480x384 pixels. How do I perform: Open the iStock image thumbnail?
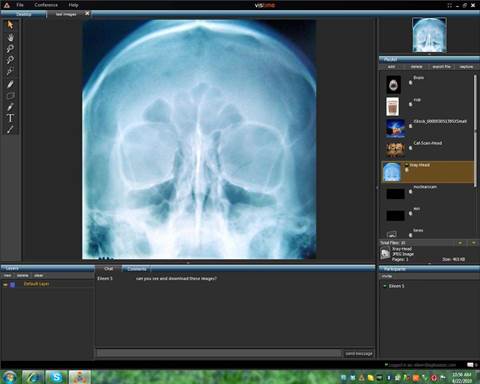pos(395,128)
